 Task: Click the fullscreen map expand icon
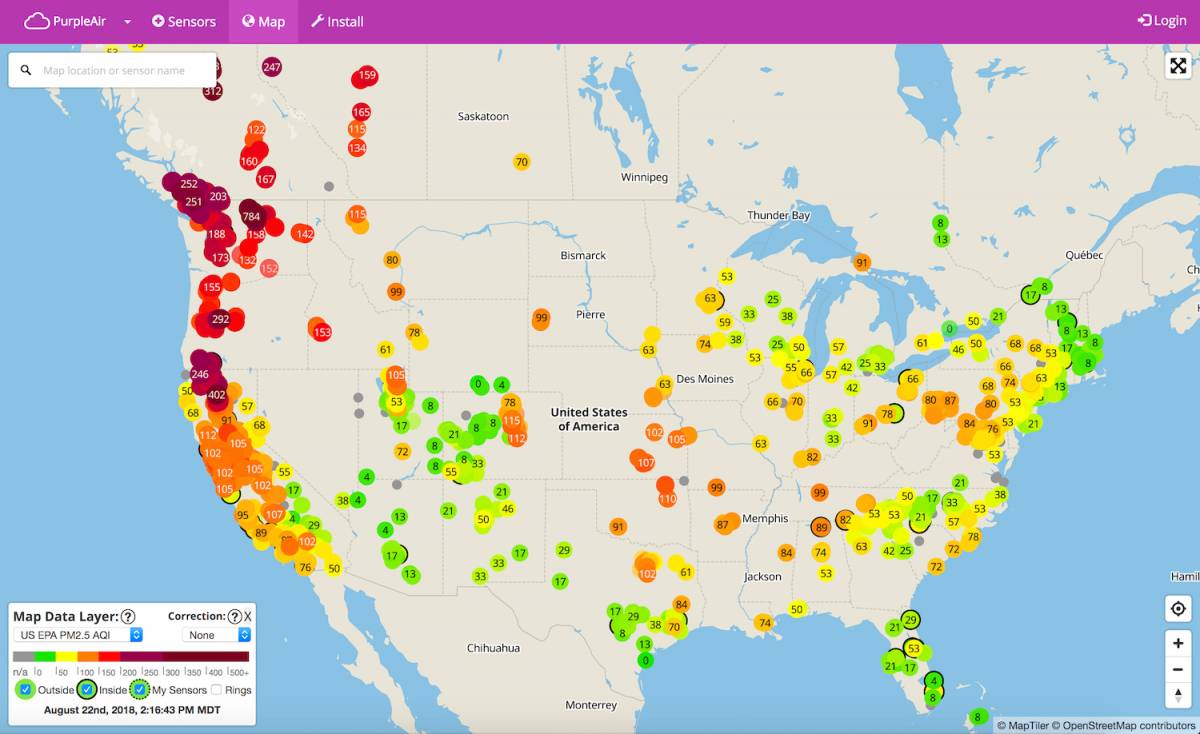pyautogui.click(x=1178, y=66)
